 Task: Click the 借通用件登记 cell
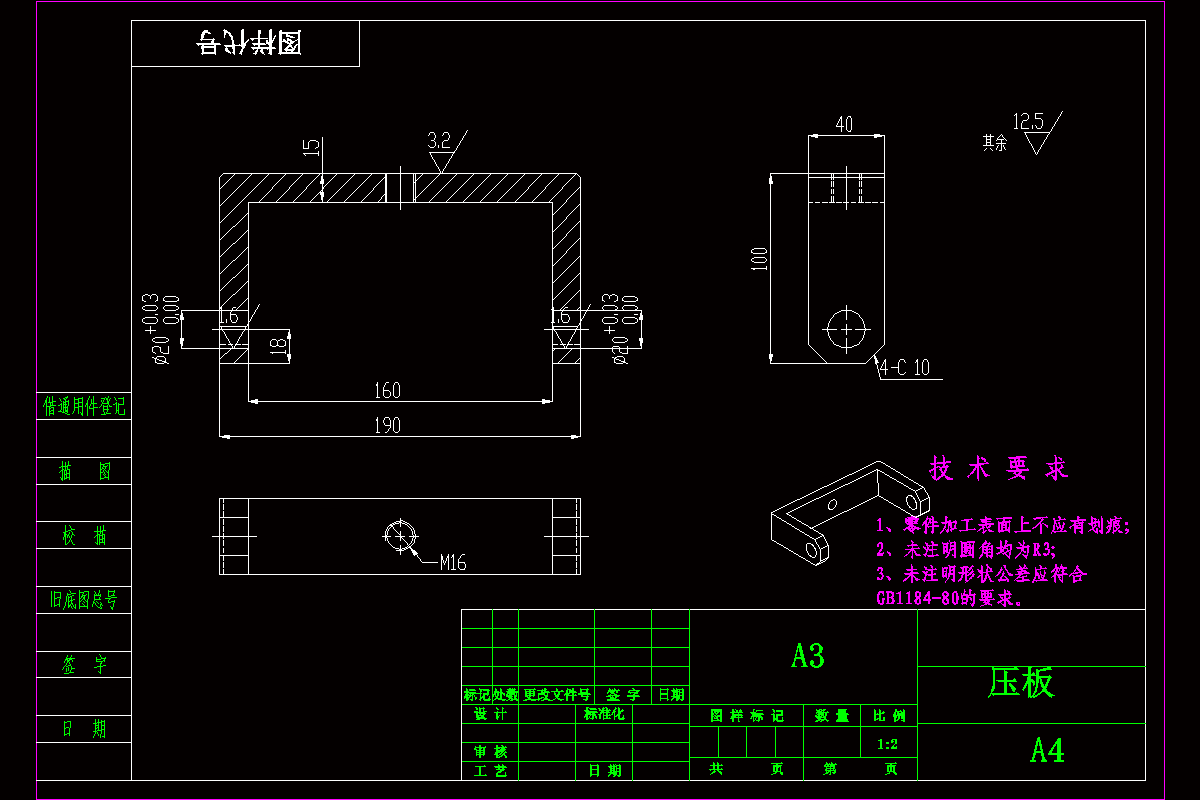click(84, 406)
